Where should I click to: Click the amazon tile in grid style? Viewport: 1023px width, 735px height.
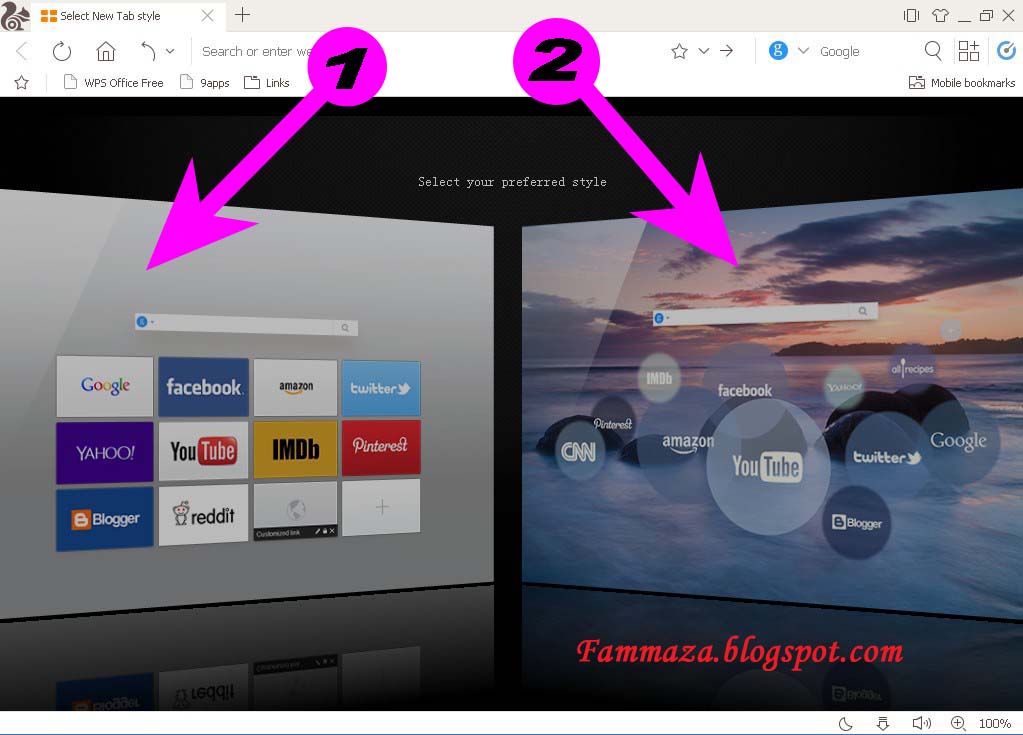pos(296,387)
